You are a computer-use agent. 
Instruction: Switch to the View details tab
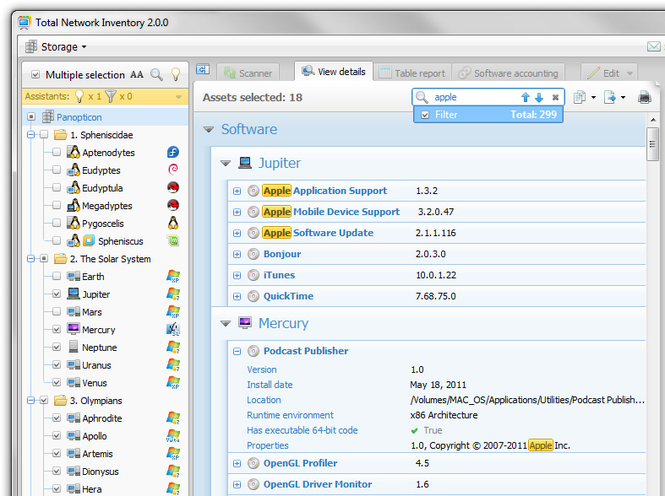(x=333, y=72)
